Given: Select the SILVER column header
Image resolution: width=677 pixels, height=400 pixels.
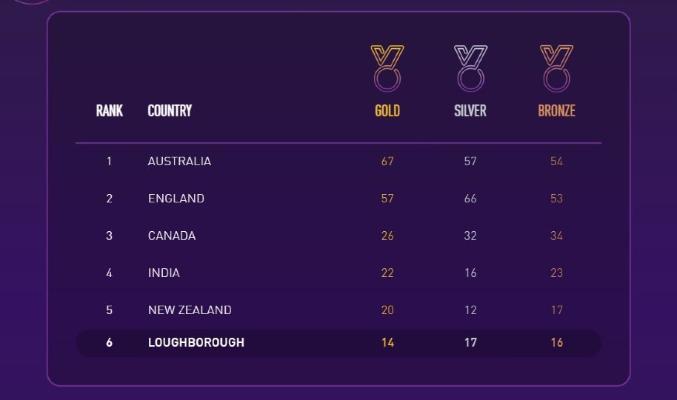Looking at the screenshot, I should click(470, 110).
